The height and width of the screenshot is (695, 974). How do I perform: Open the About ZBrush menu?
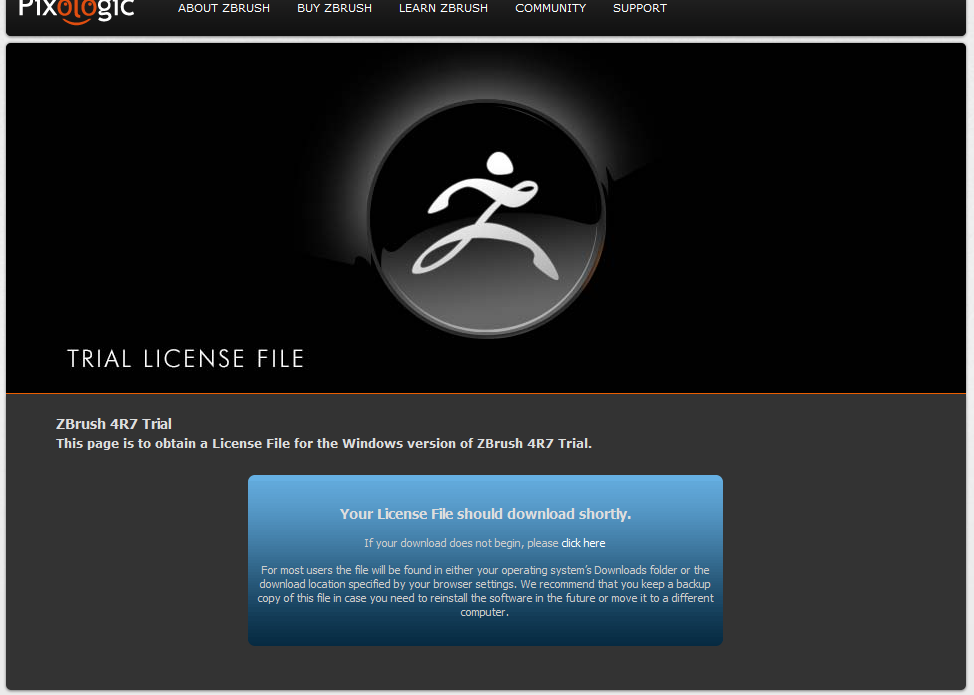(224, 8)
